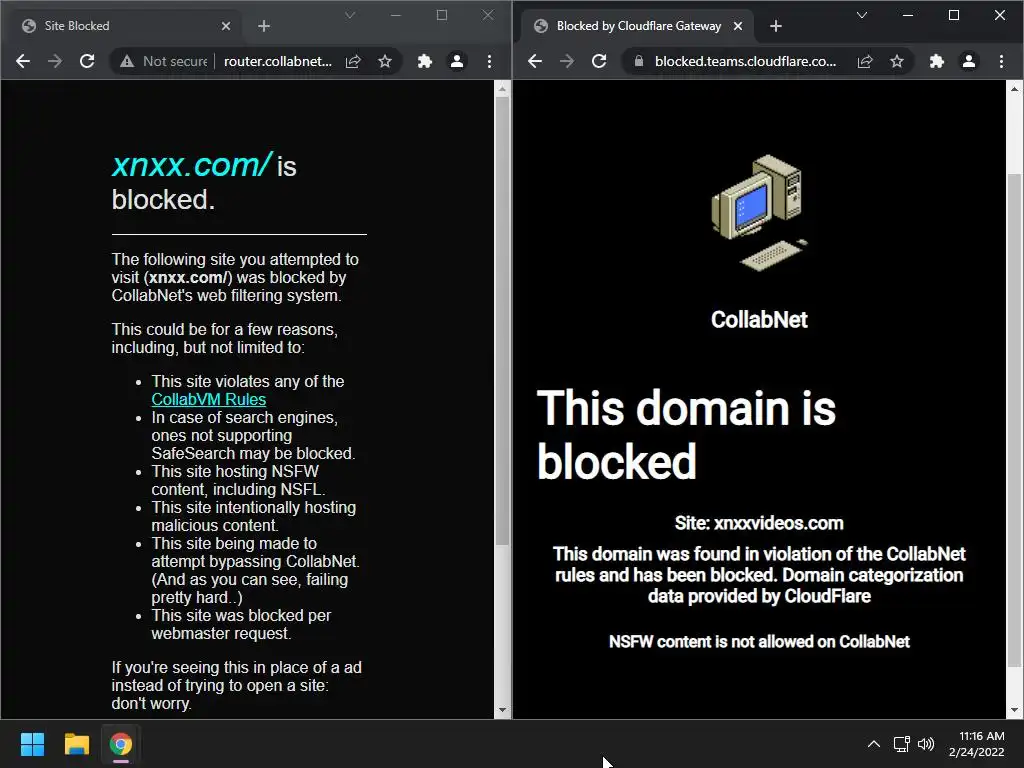Click the right window's scroll down arrow
1024x768 pixels.
pos(1014,710)
